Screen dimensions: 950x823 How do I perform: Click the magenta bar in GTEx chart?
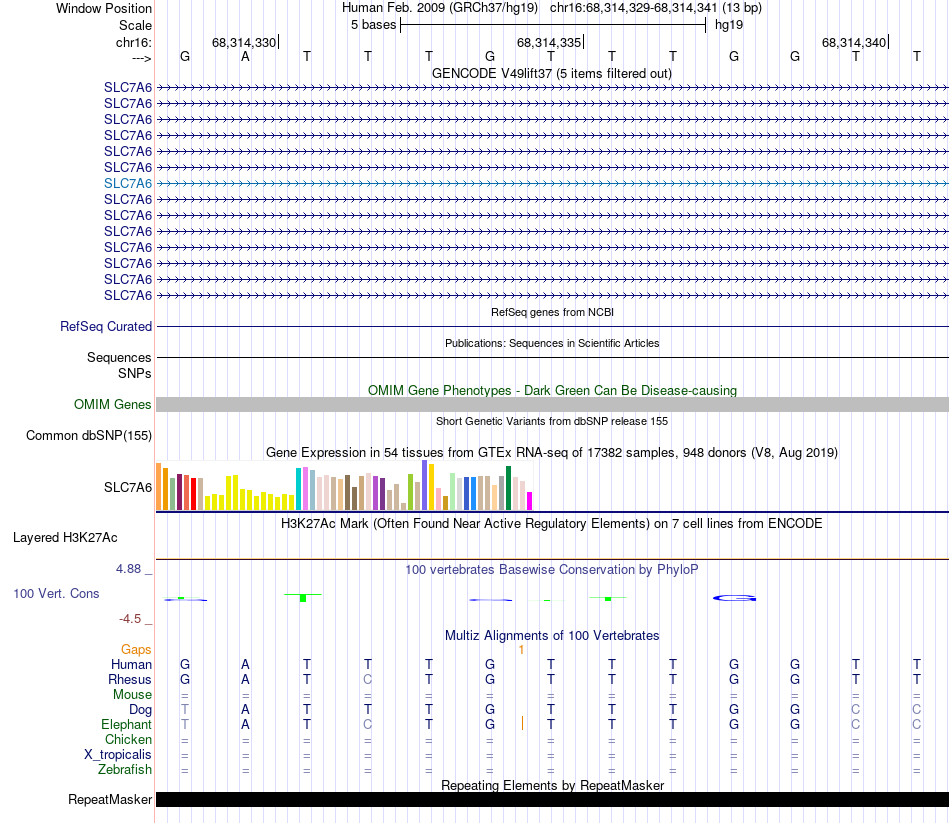[x=530, y=500]
